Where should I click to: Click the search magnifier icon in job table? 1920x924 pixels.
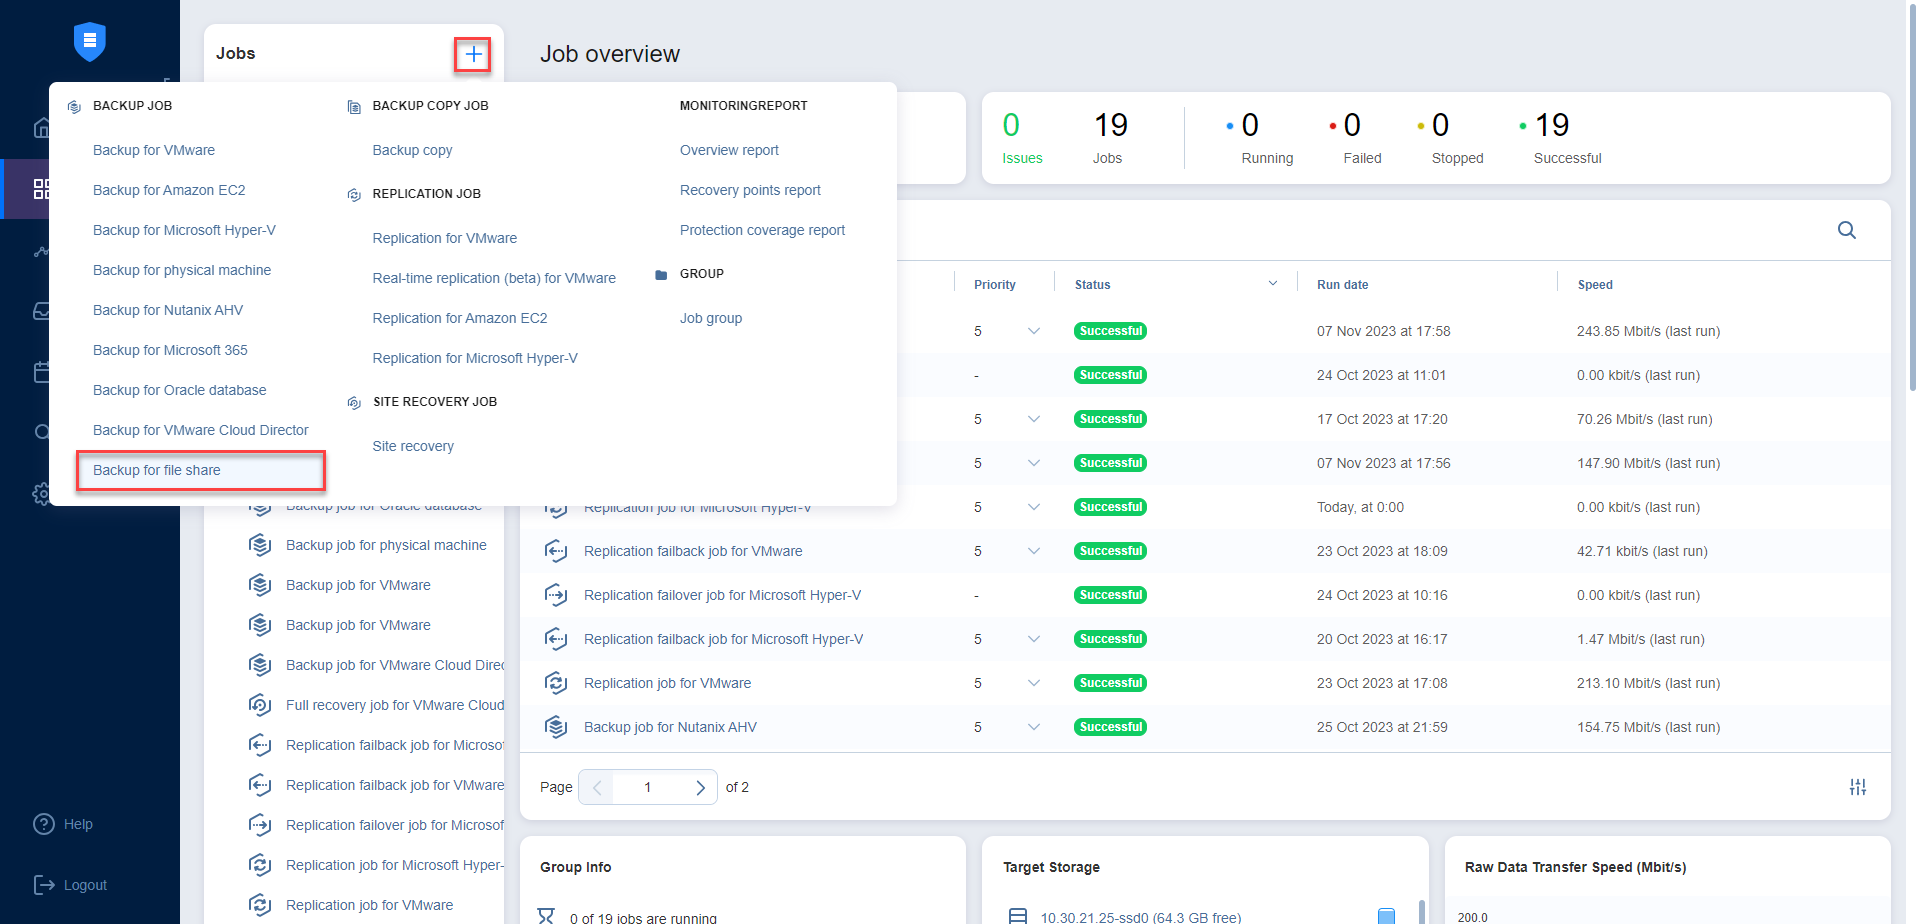(1846, 230)
